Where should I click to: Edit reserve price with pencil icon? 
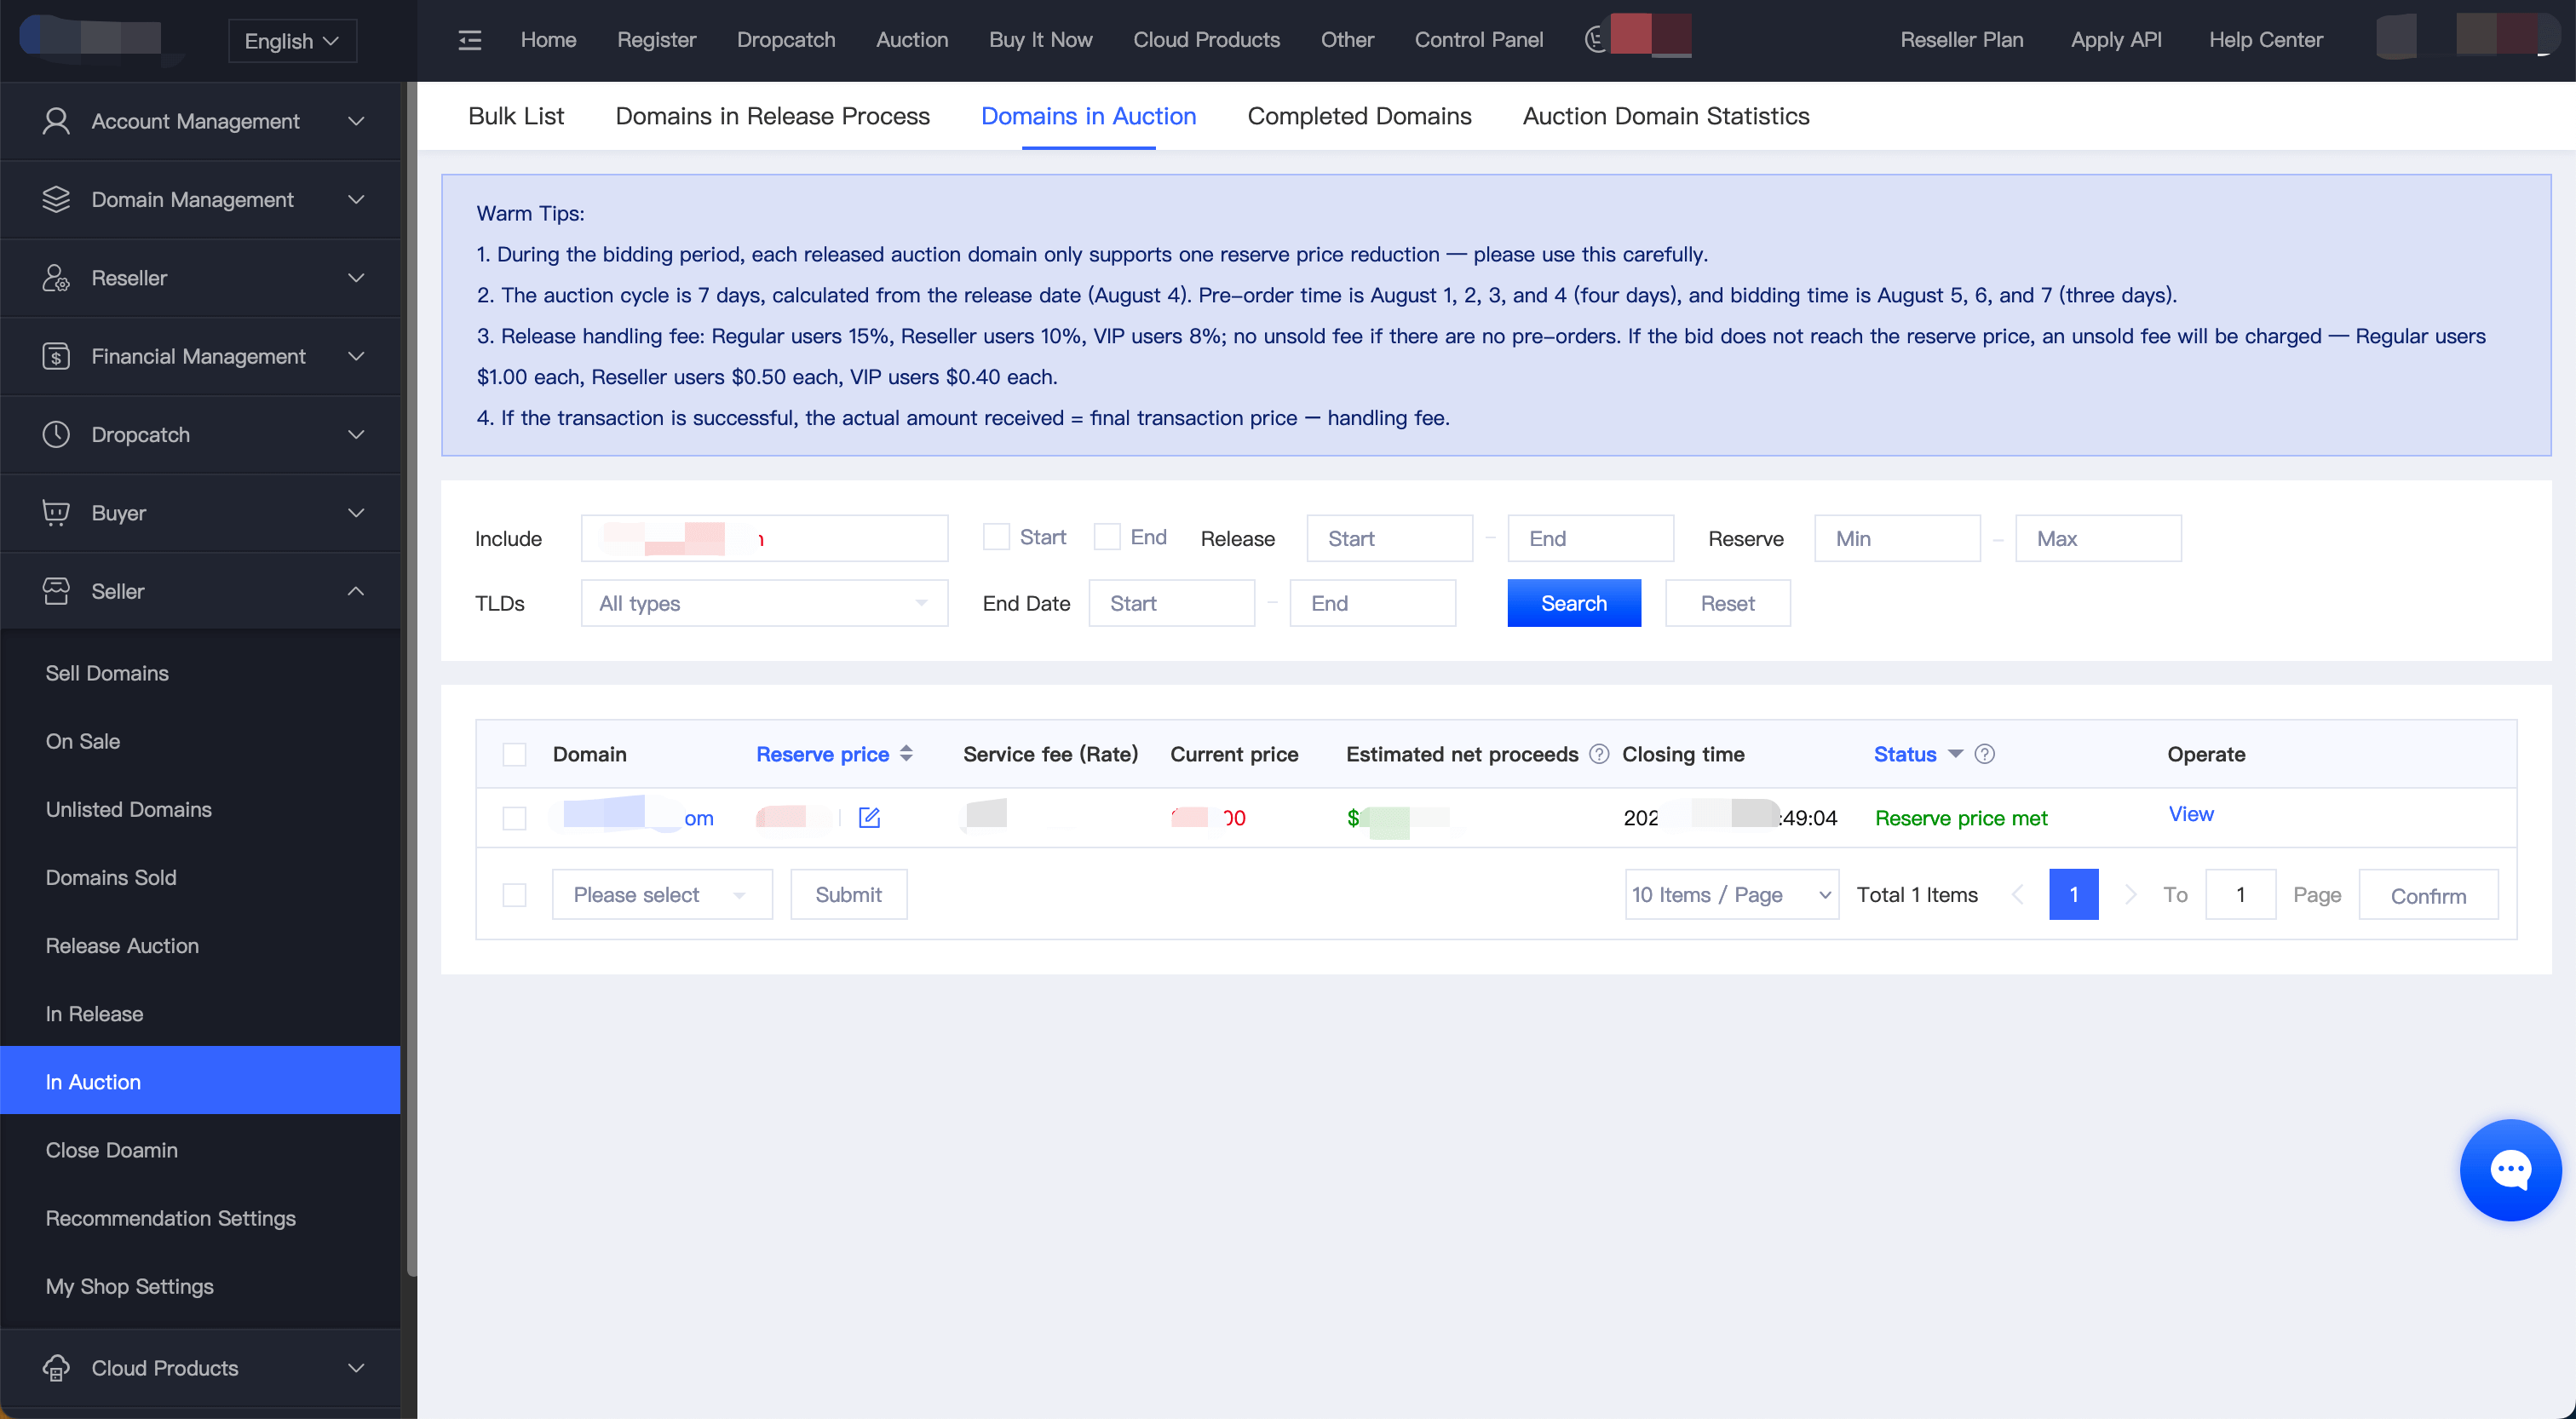coord(869,817)
